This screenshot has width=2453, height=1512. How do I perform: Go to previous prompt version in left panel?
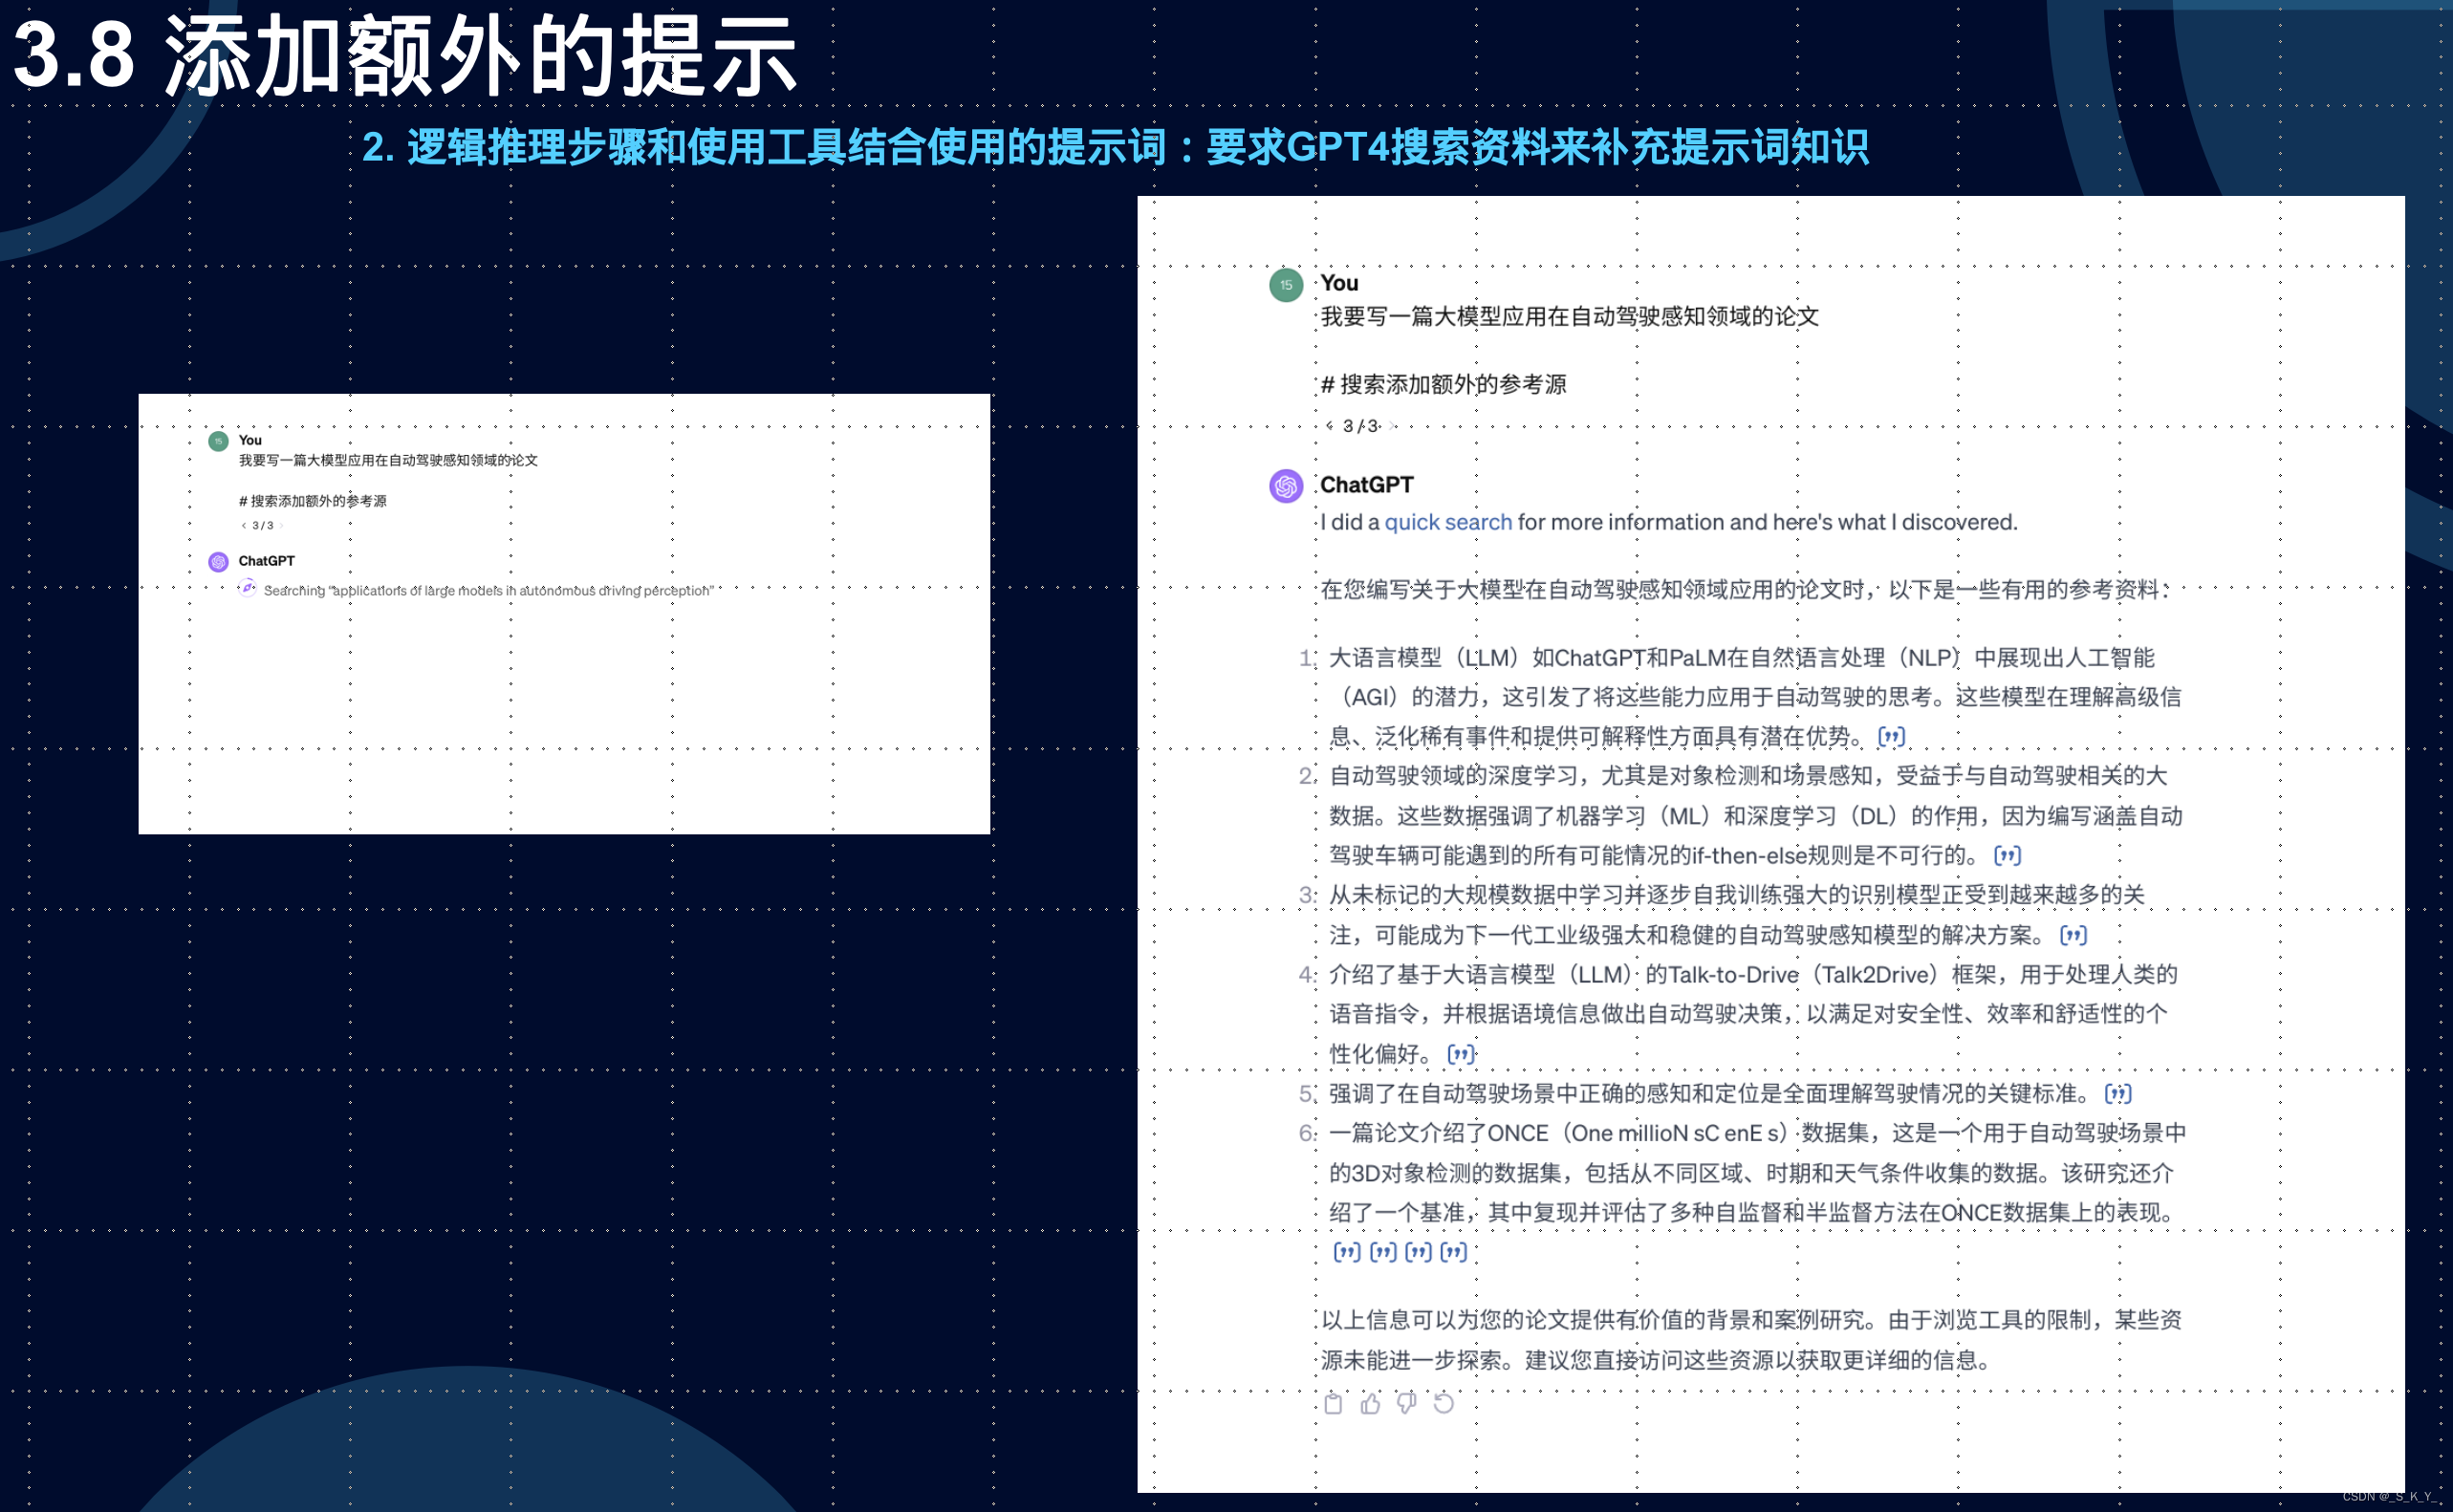point(243,525)
